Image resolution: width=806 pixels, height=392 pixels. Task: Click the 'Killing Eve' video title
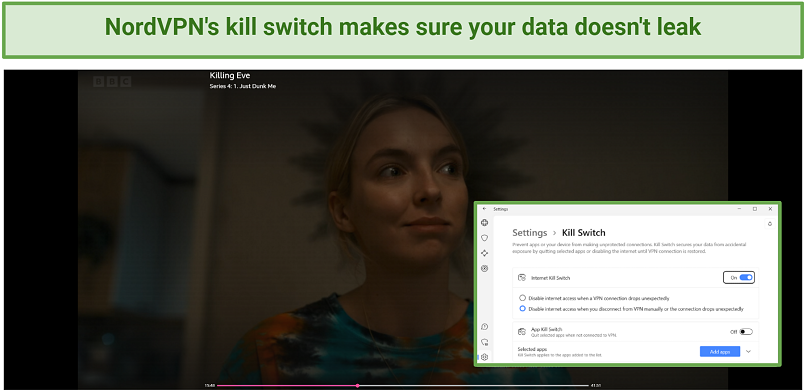pos(230,76)
